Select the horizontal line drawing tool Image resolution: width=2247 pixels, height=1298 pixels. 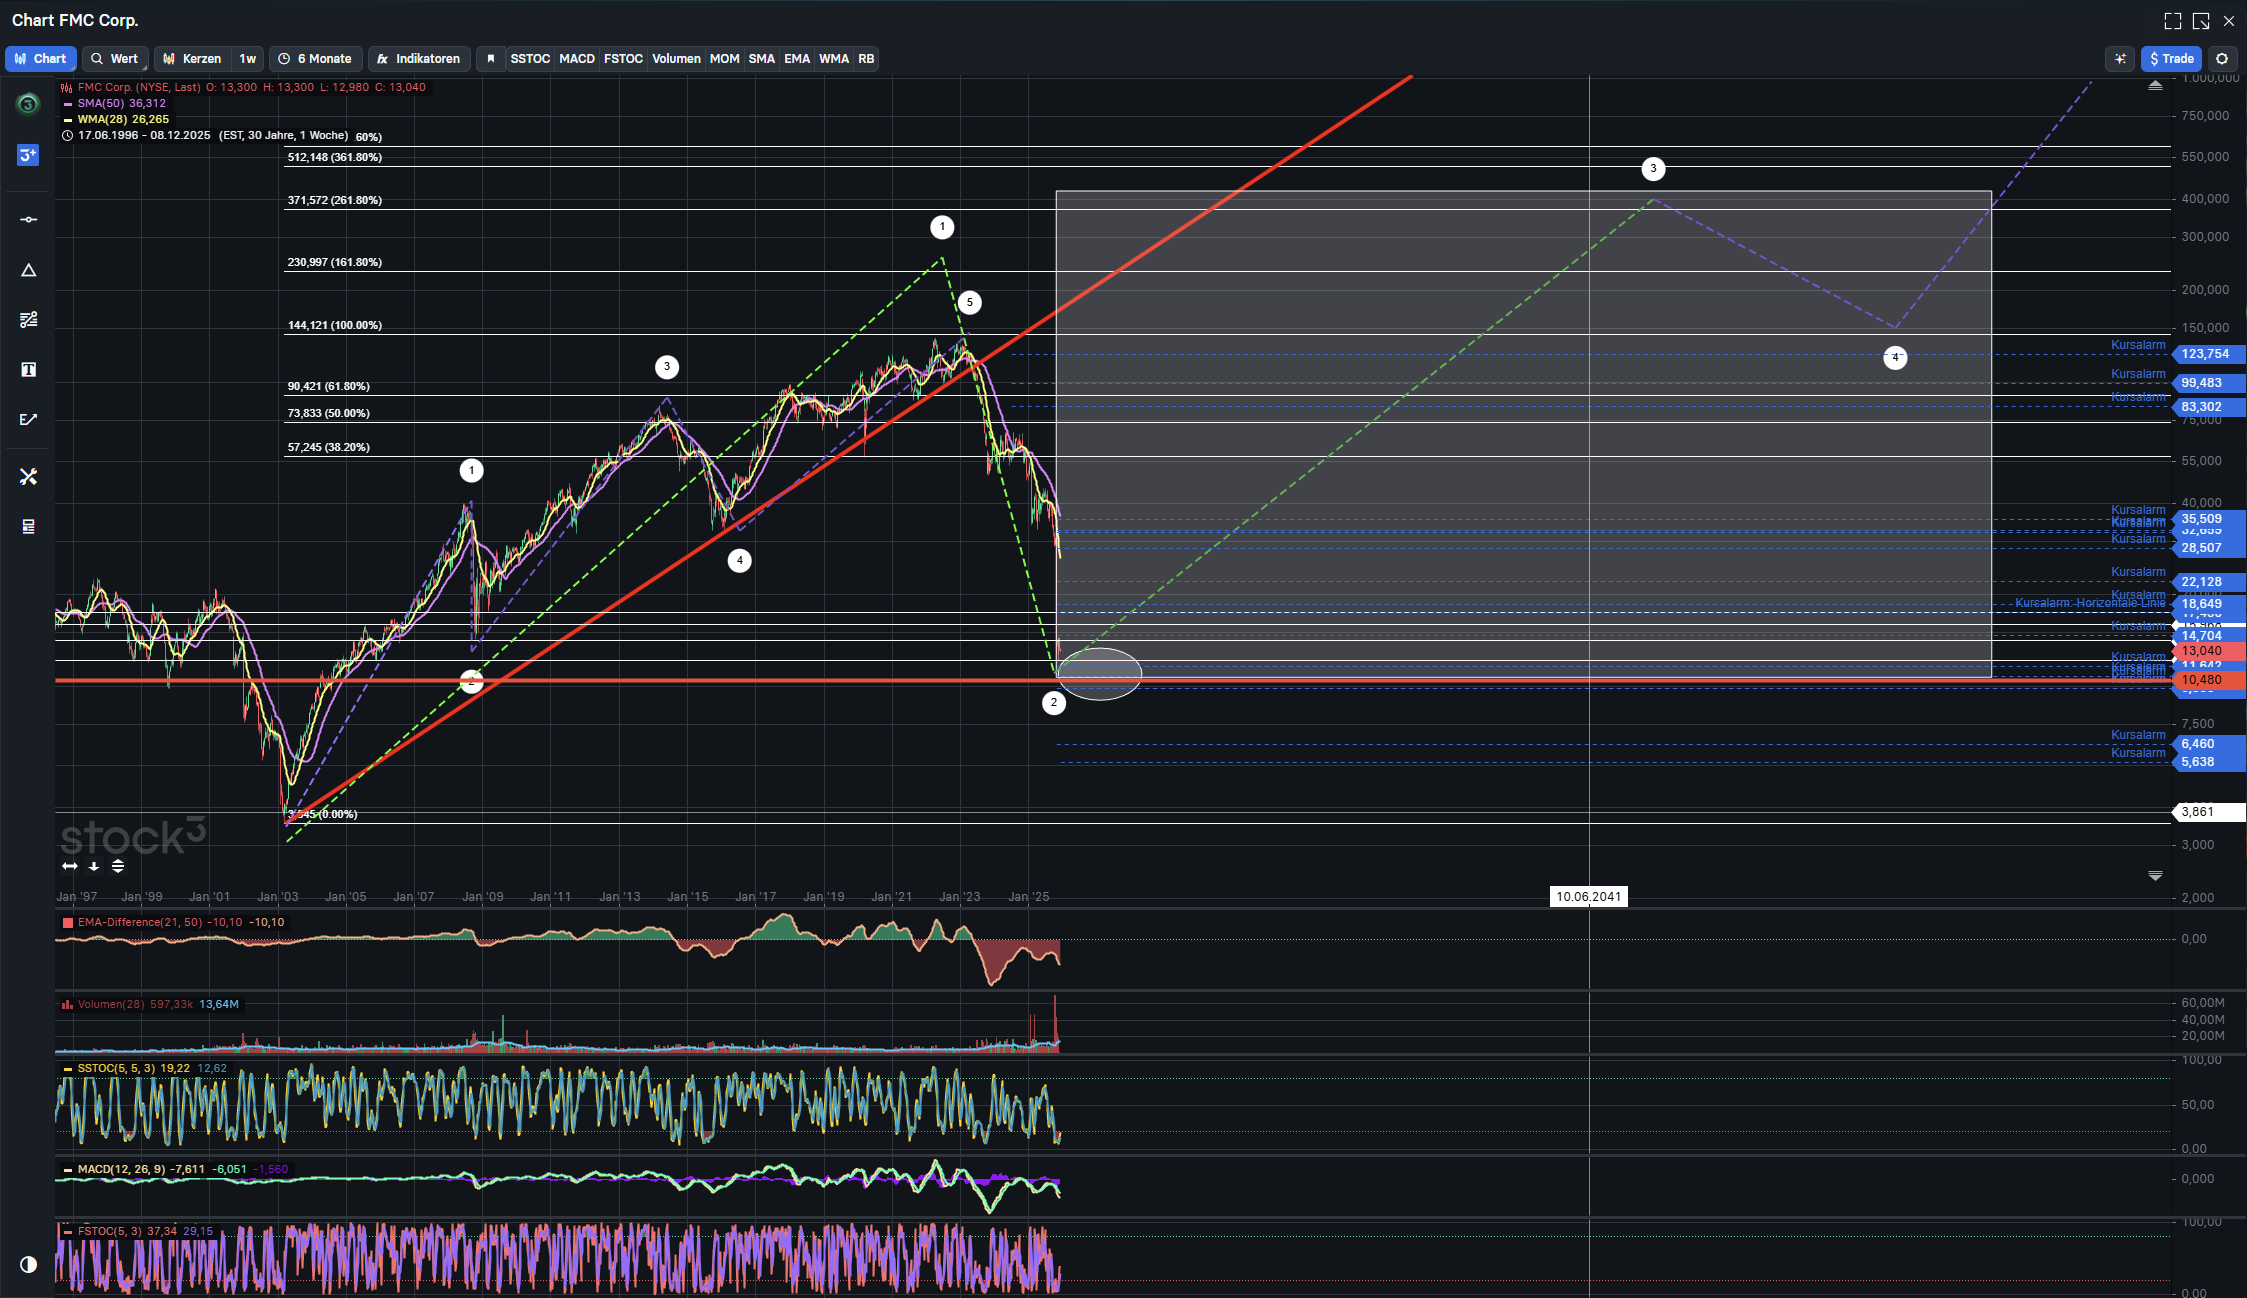[28, 219]
